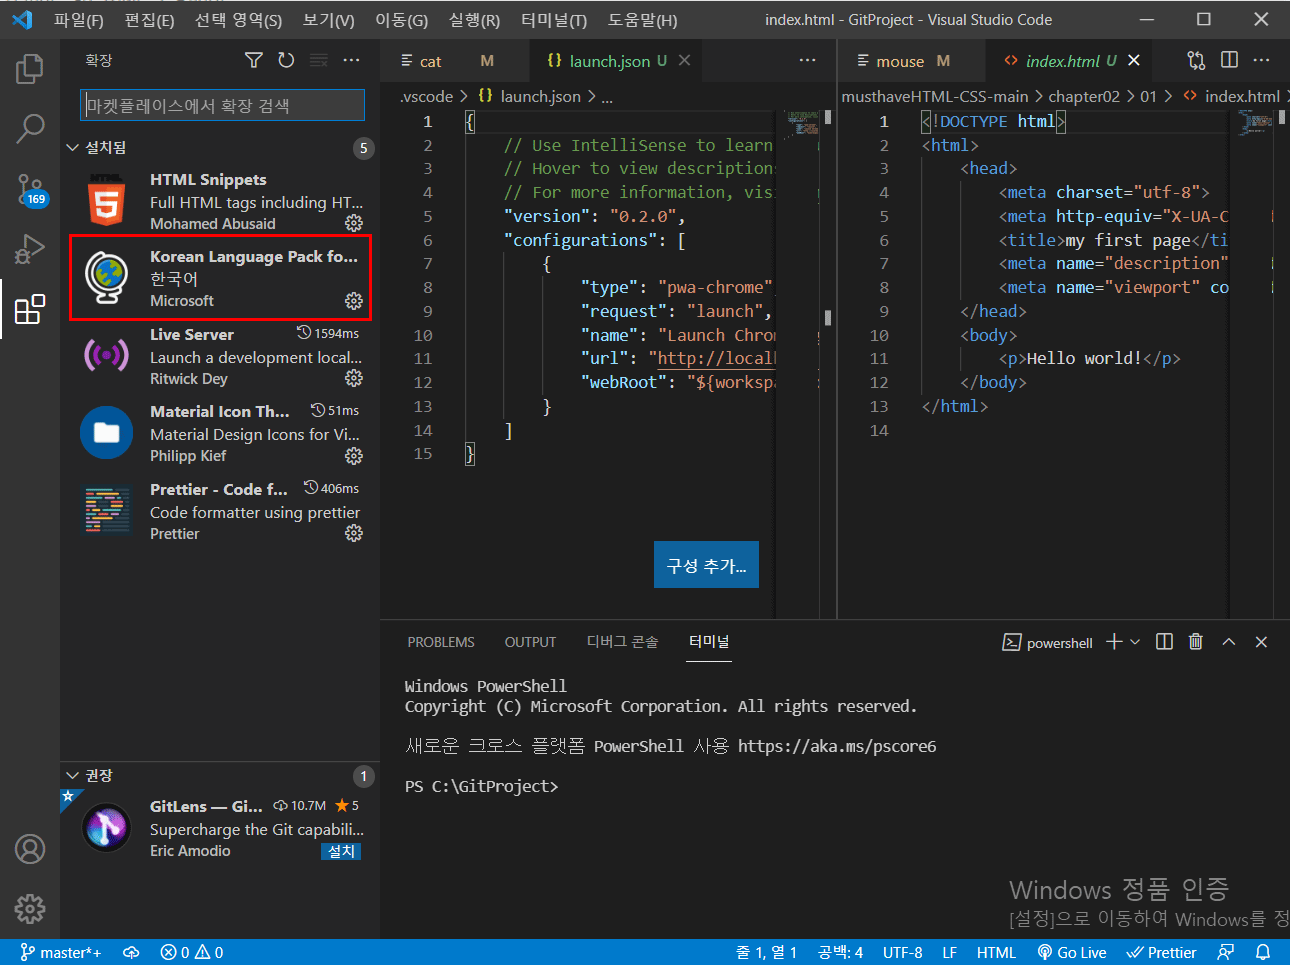The image size is (1290, 965).
Task: Manage Prettier extension gear icon
Action: 354,533
